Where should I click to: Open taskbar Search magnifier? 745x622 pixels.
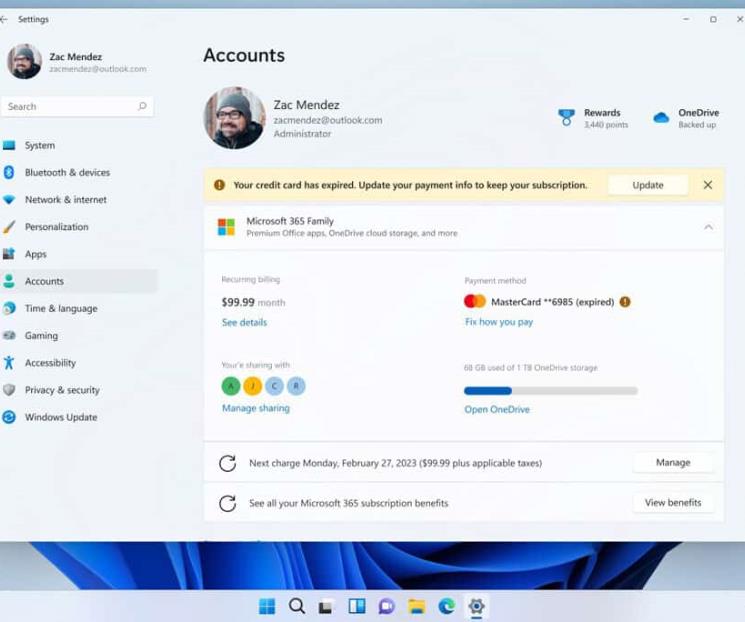297,606
